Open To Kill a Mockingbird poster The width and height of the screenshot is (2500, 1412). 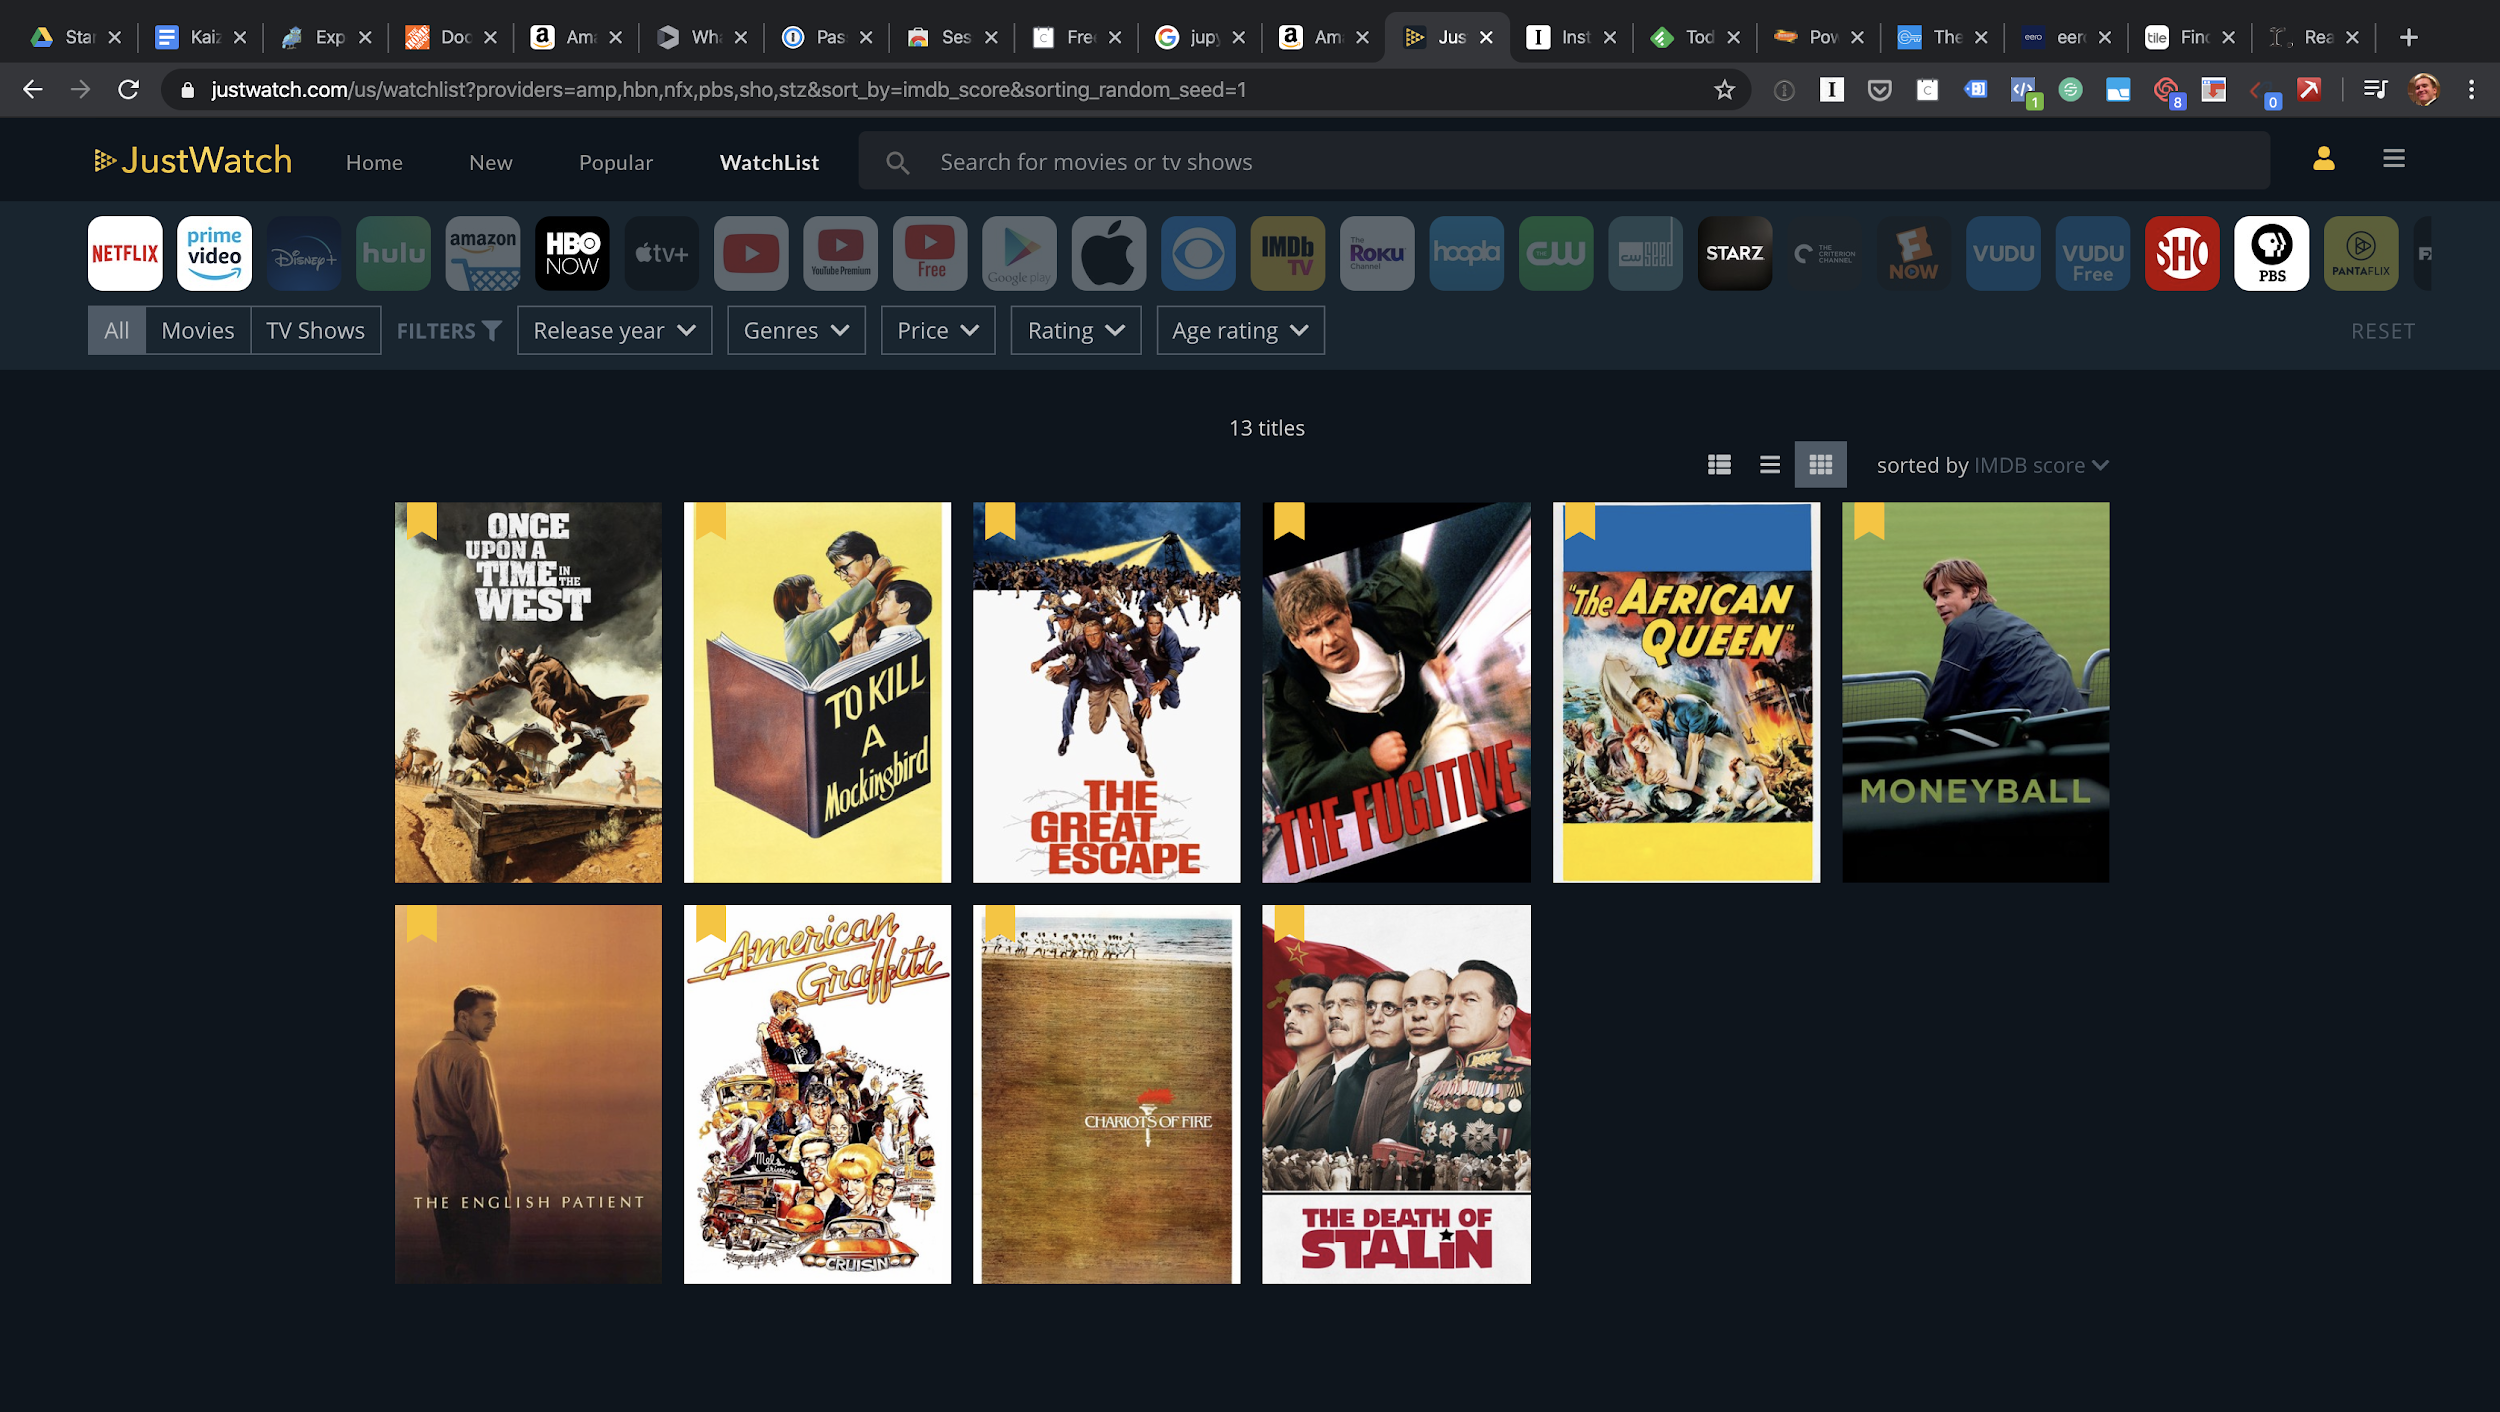(817, 692)
